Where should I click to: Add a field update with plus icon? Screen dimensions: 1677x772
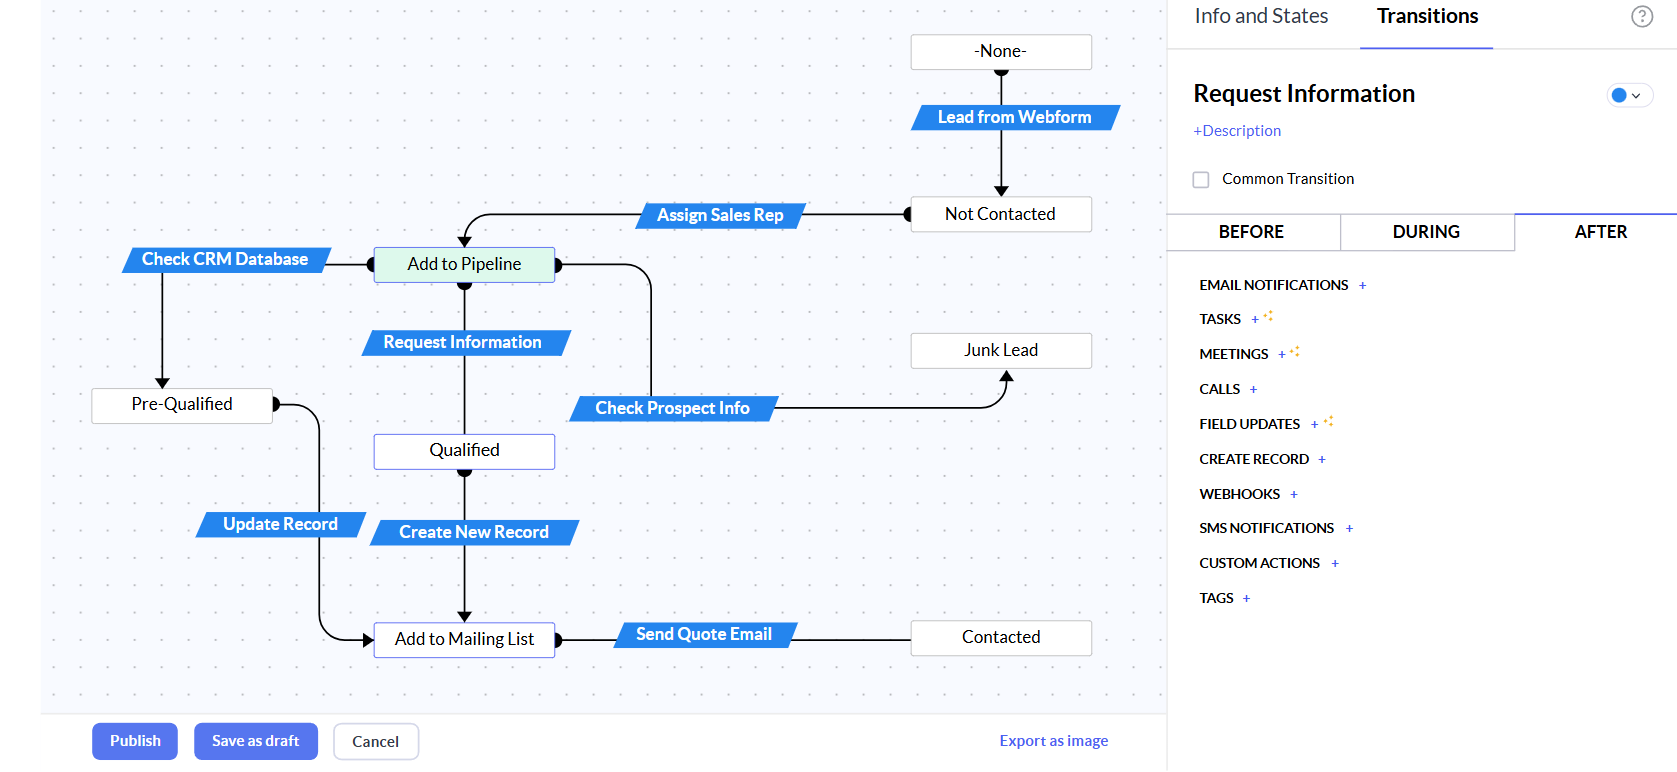pos(1314,425)
